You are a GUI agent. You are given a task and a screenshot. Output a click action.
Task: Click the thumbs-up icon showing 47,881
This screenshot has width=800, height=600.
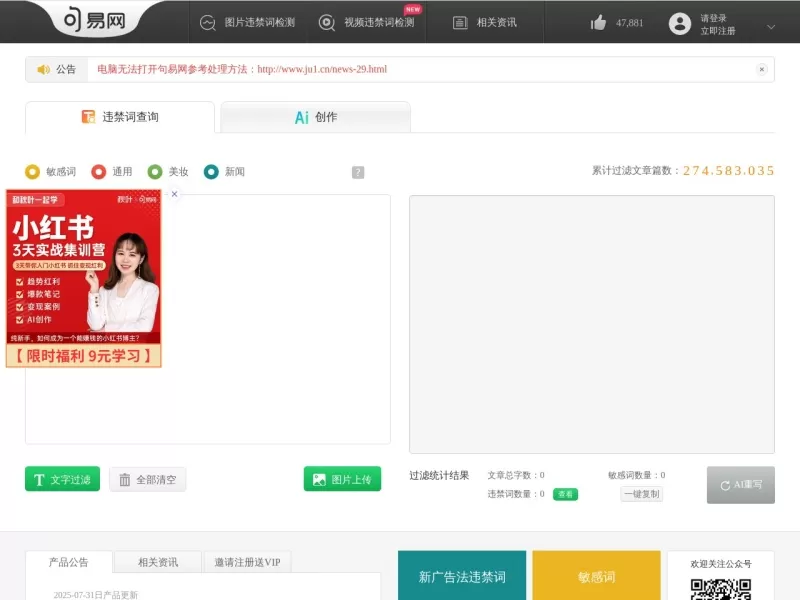pos(600,22)
